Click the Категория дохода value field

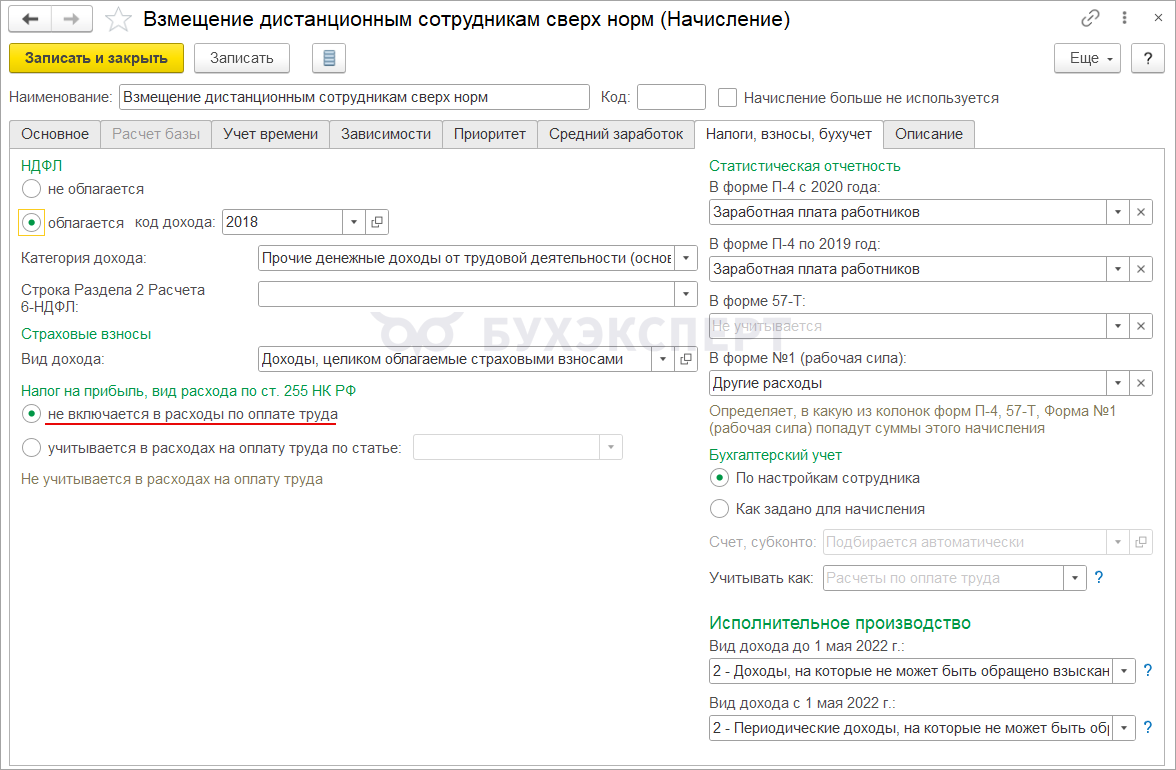click(x=466, y=258)
